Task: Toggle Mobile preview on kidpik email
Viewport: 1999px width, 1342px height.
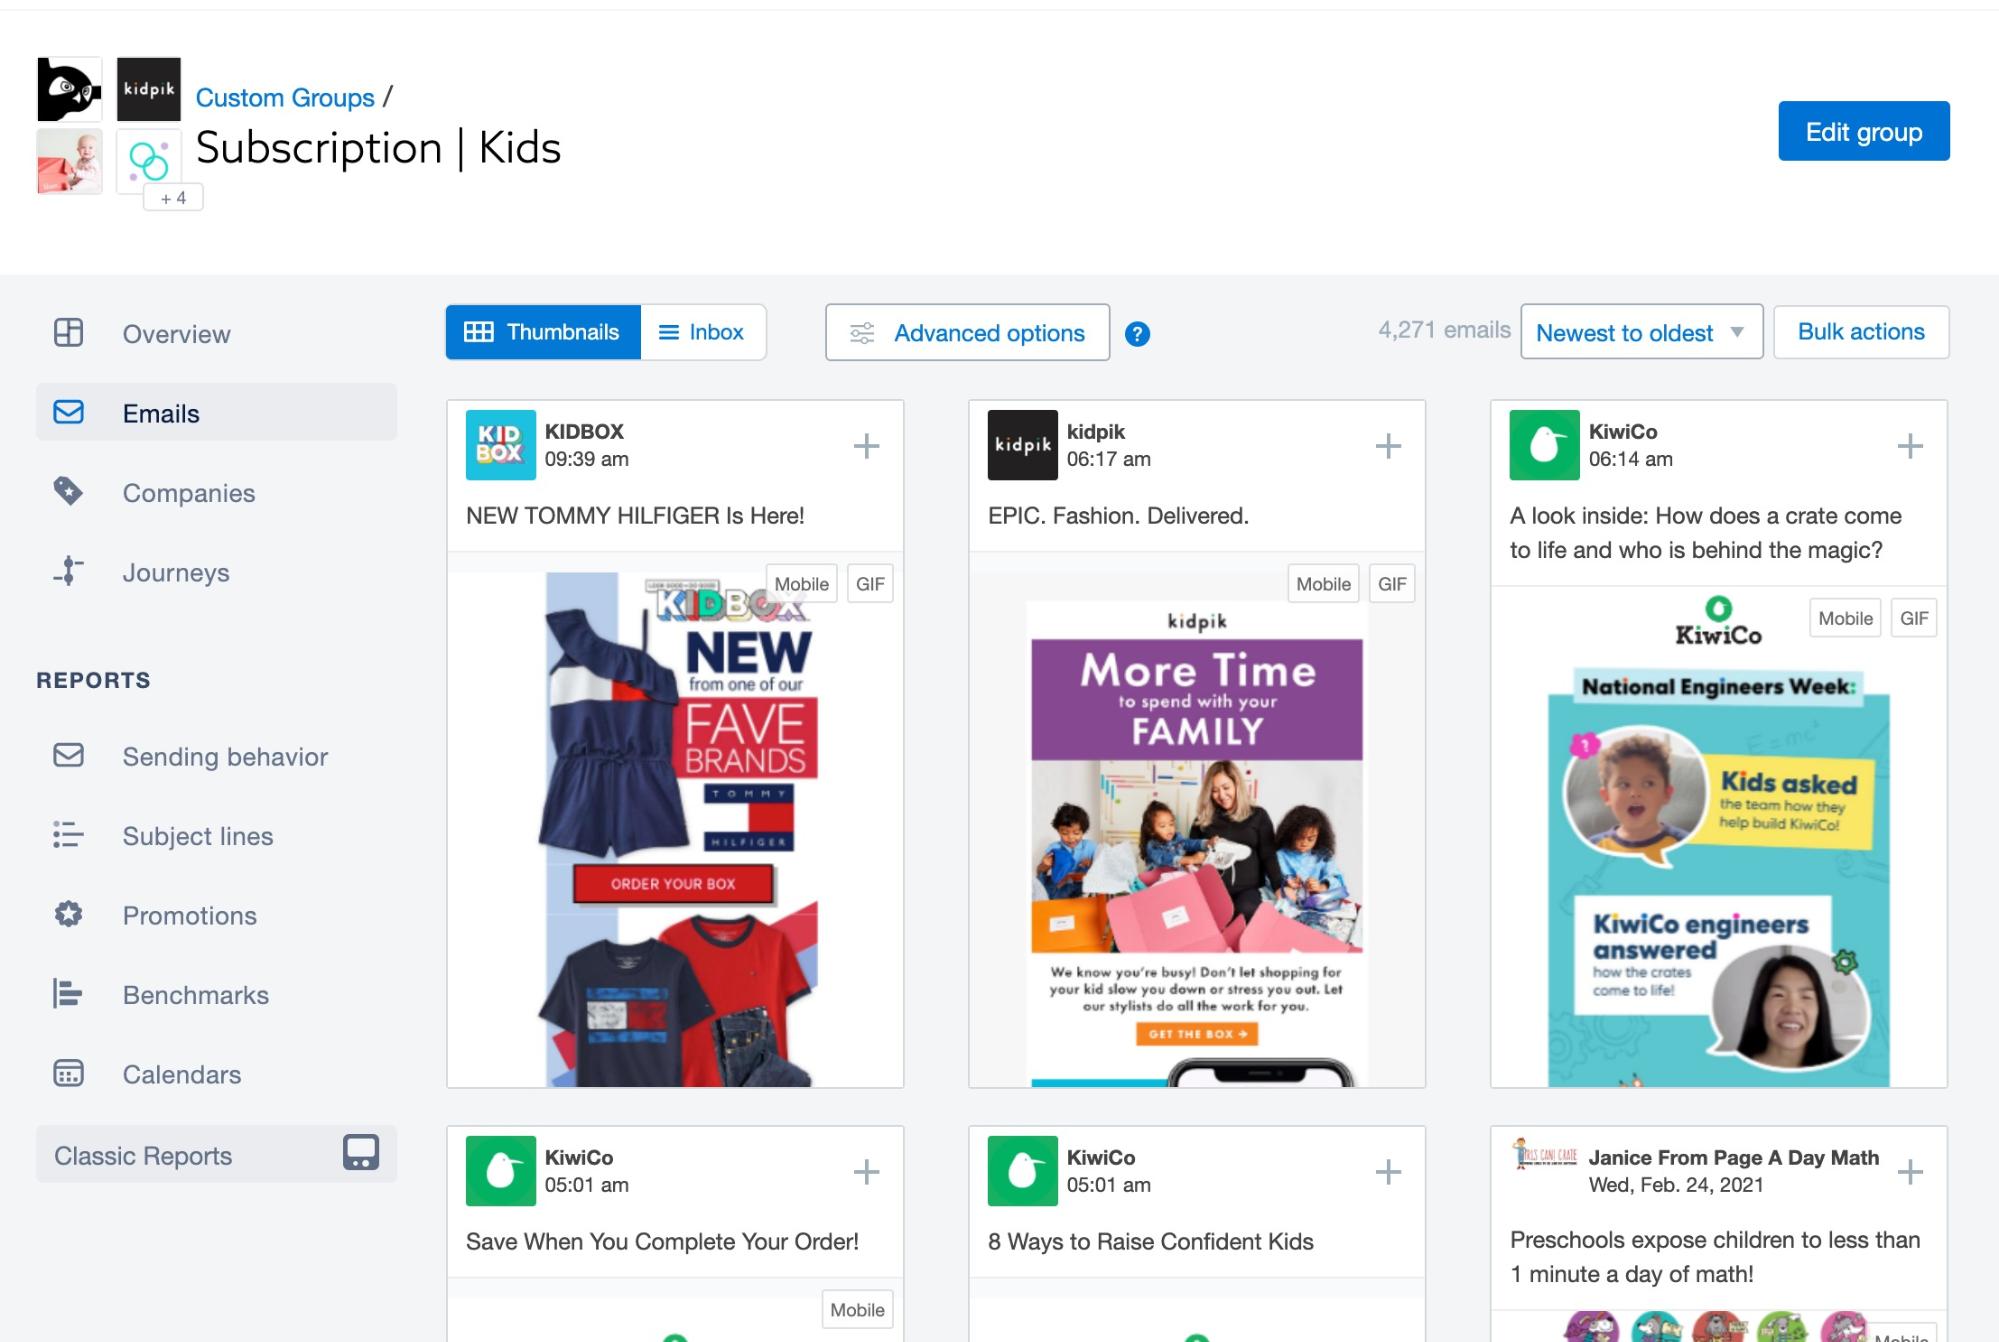Action: click(1324, 584)
